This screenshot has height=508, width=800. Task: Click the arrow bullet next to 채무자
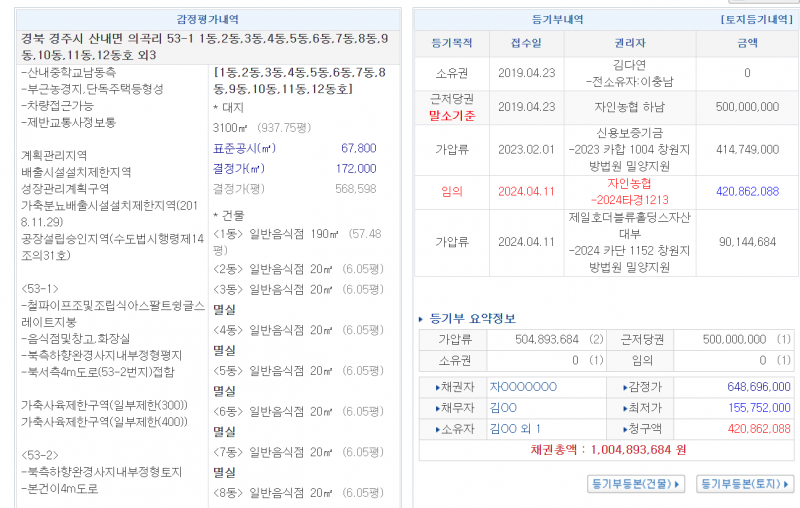(x=438, y=408)
